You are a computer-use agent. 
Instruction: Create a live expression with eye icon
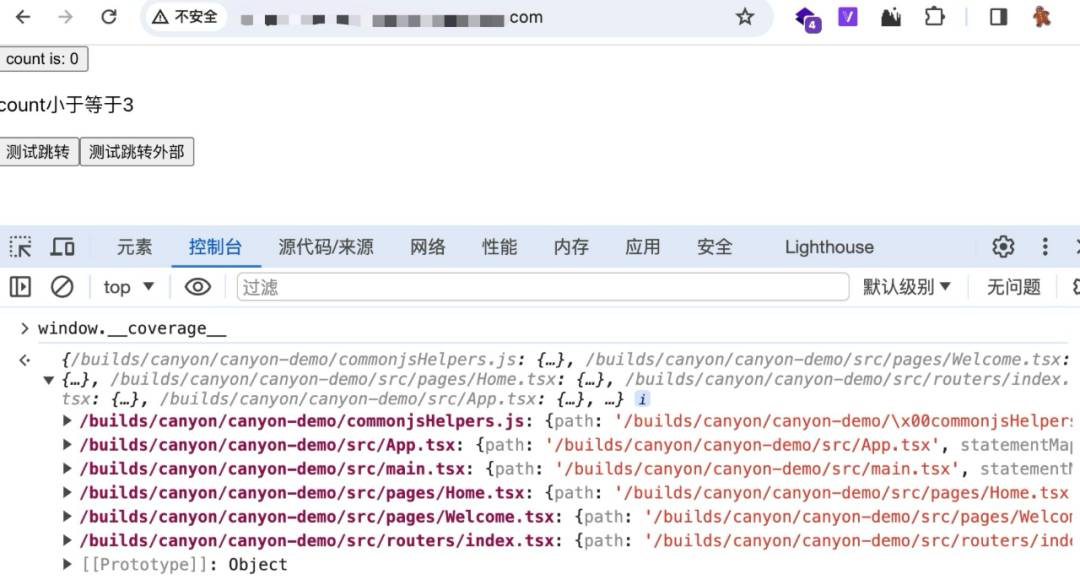(x=198, y=287)
